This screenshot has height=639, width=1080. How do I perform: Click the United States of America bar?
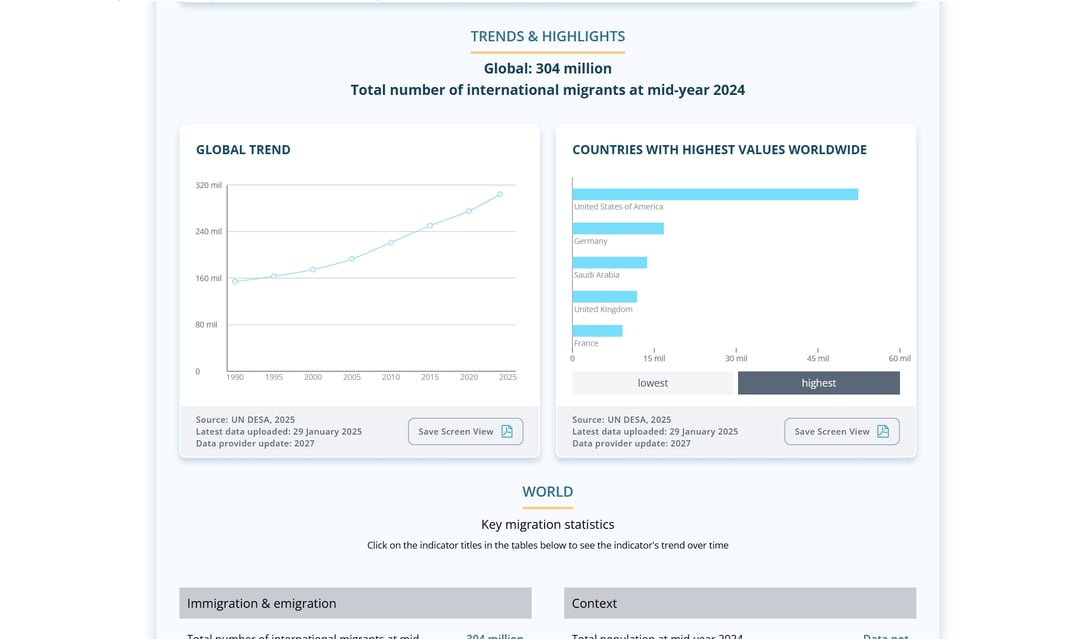tap(715, 194)
